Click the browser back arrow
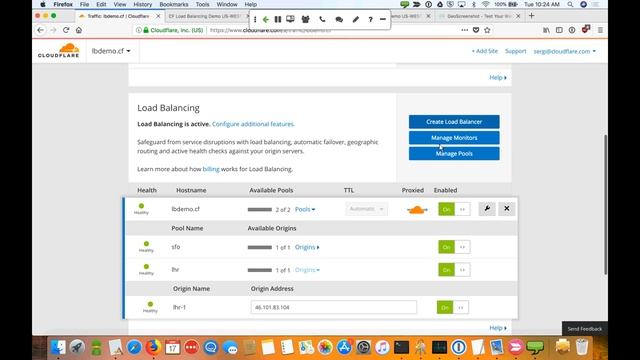 point(40,30)
